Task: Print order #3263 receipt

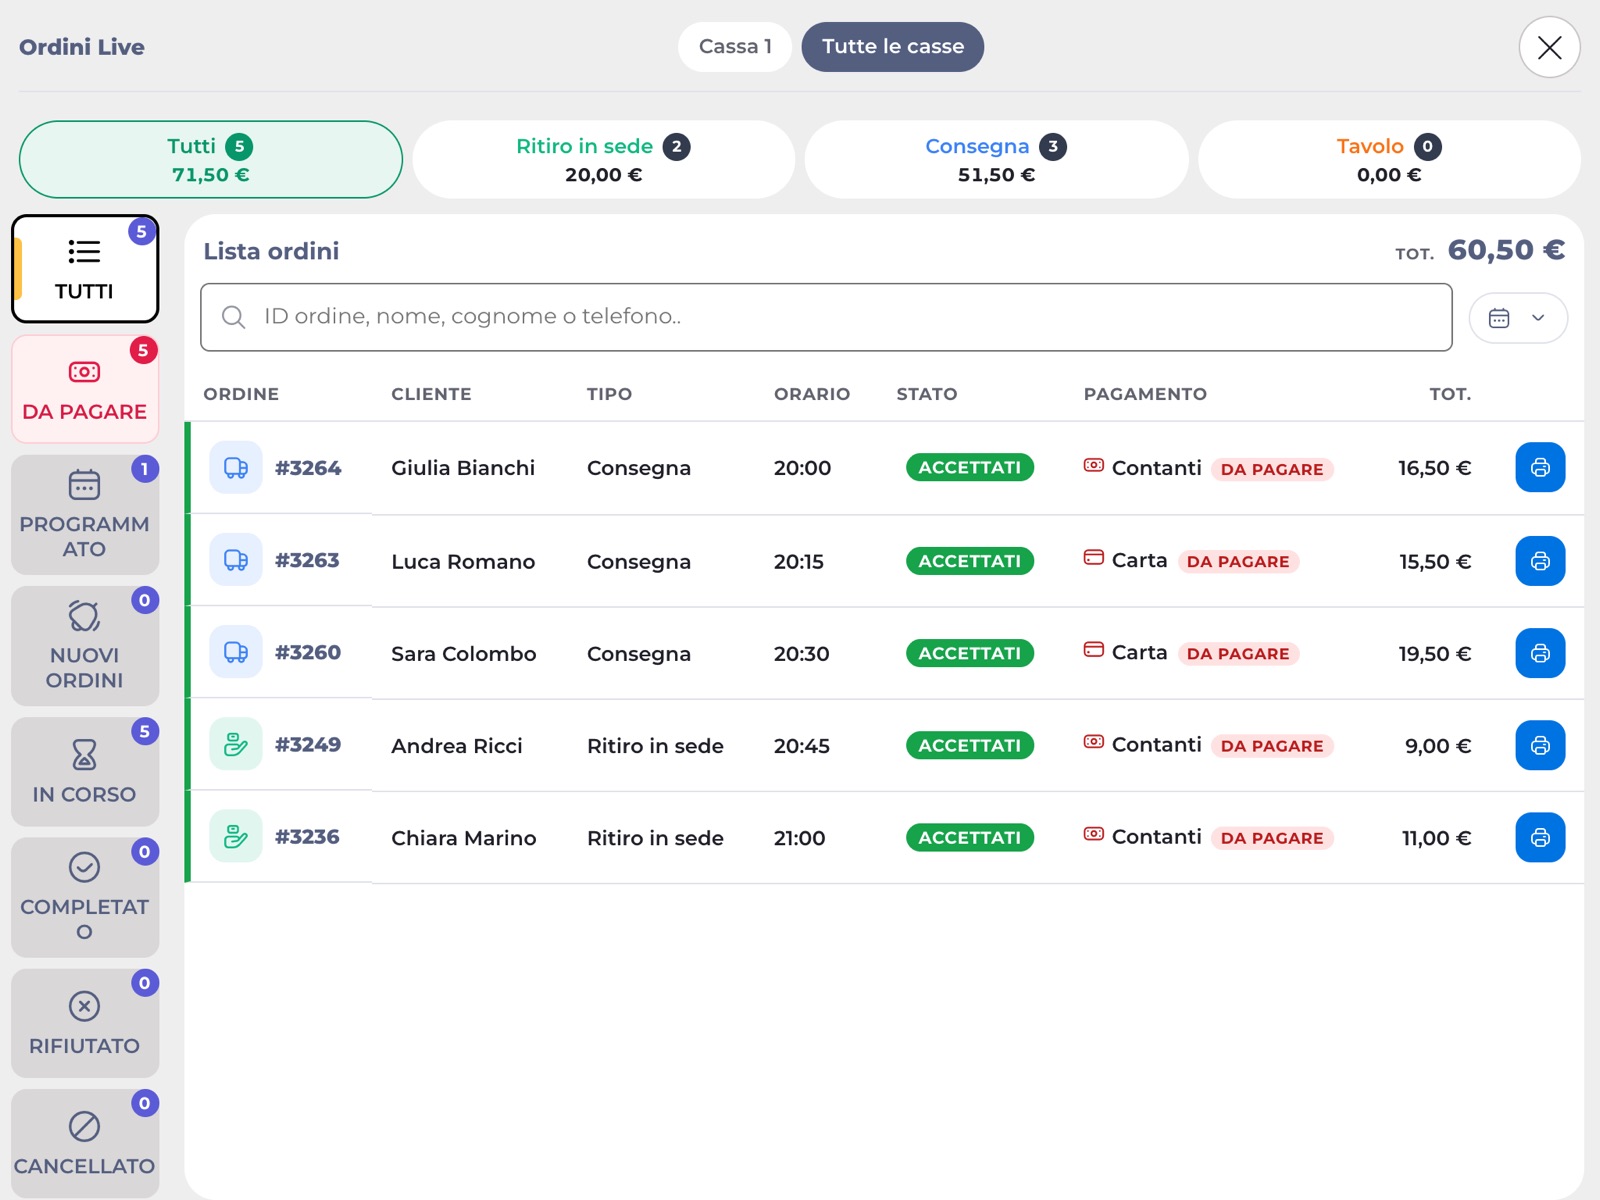Action: click(1540, 561)
